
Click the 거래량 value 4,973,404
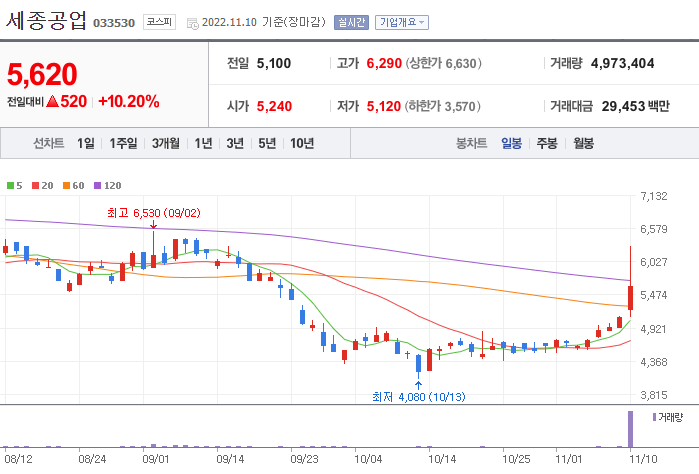[623, 63]
